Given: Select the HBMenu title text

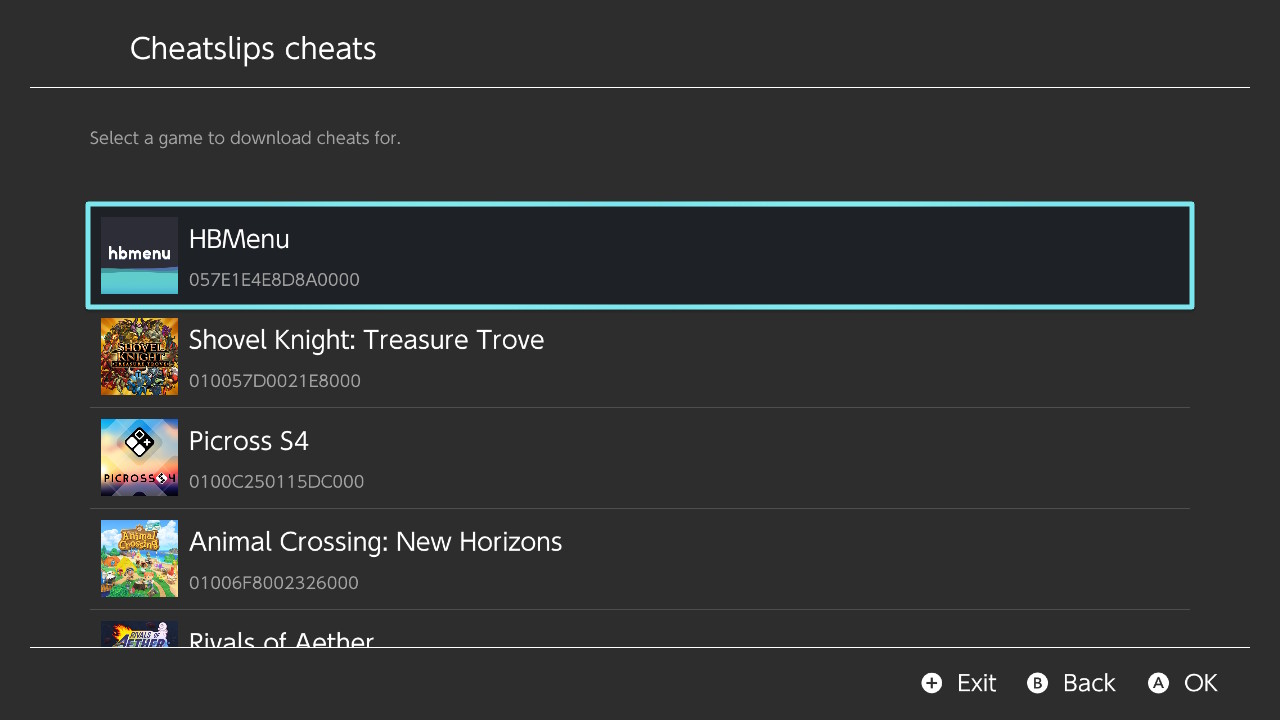Looking at the screenshot, I should (x=239, y=239).
